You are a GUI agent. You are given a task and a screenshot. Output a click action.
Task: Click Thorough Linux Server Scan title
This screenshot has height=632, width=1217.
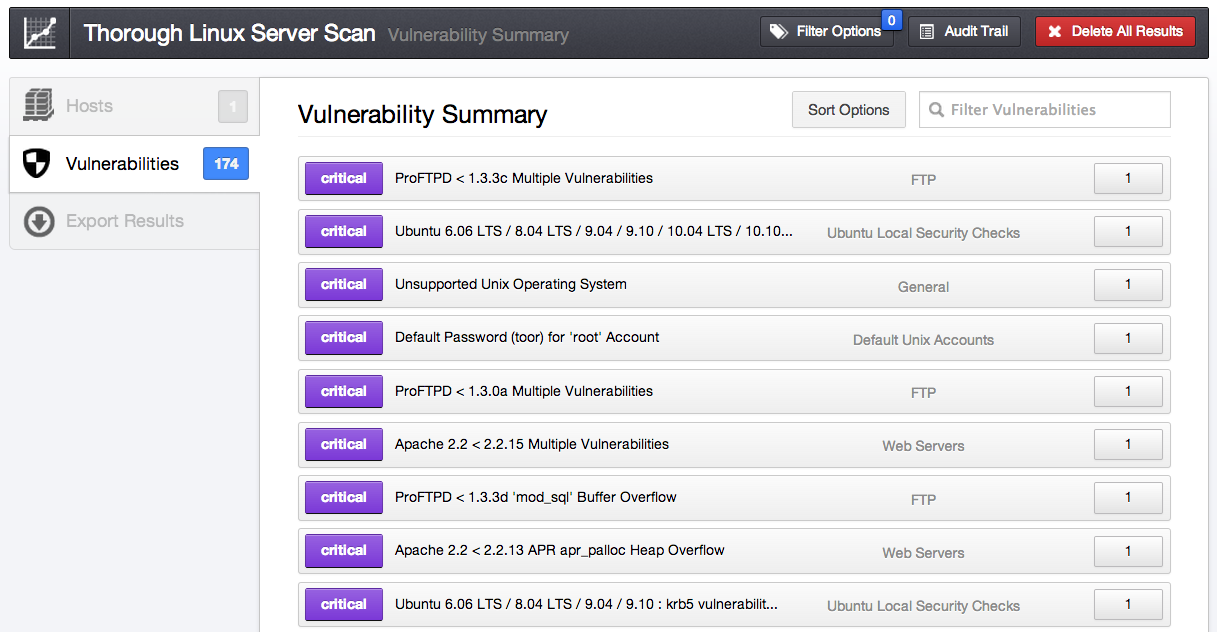[229, 33]
